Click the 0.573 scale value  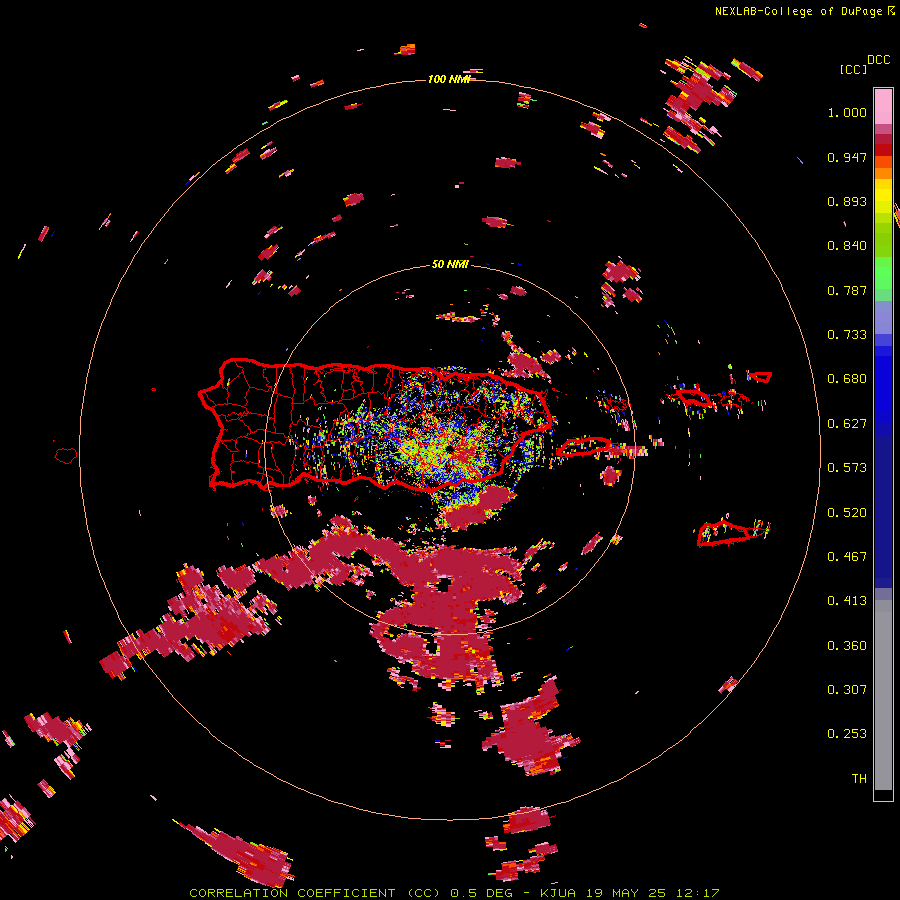pyautogui.click(x=847, y=468)
